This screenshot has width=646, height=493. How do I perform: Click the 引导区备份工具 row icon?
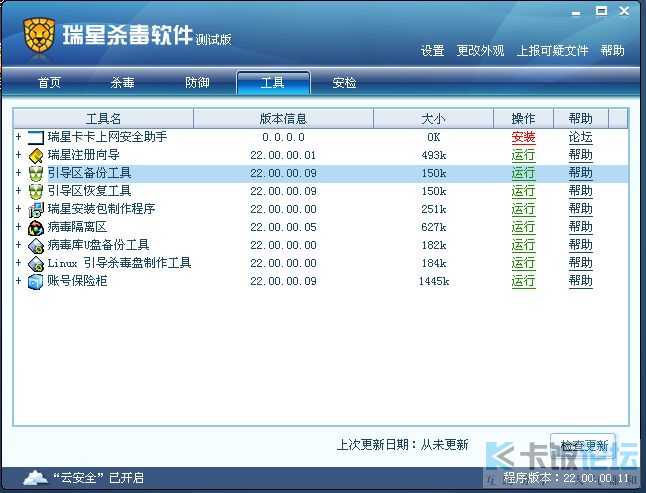(36, 173)
